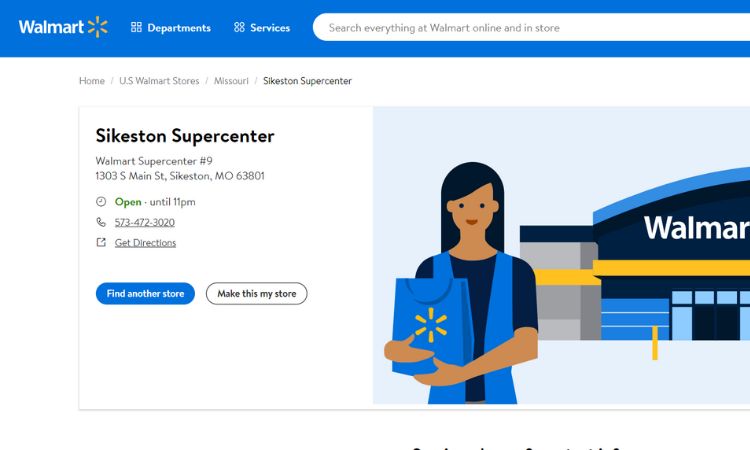Focus the Walmart search field
This screenshot has width=750, height=450.
(x=531, y=28)
